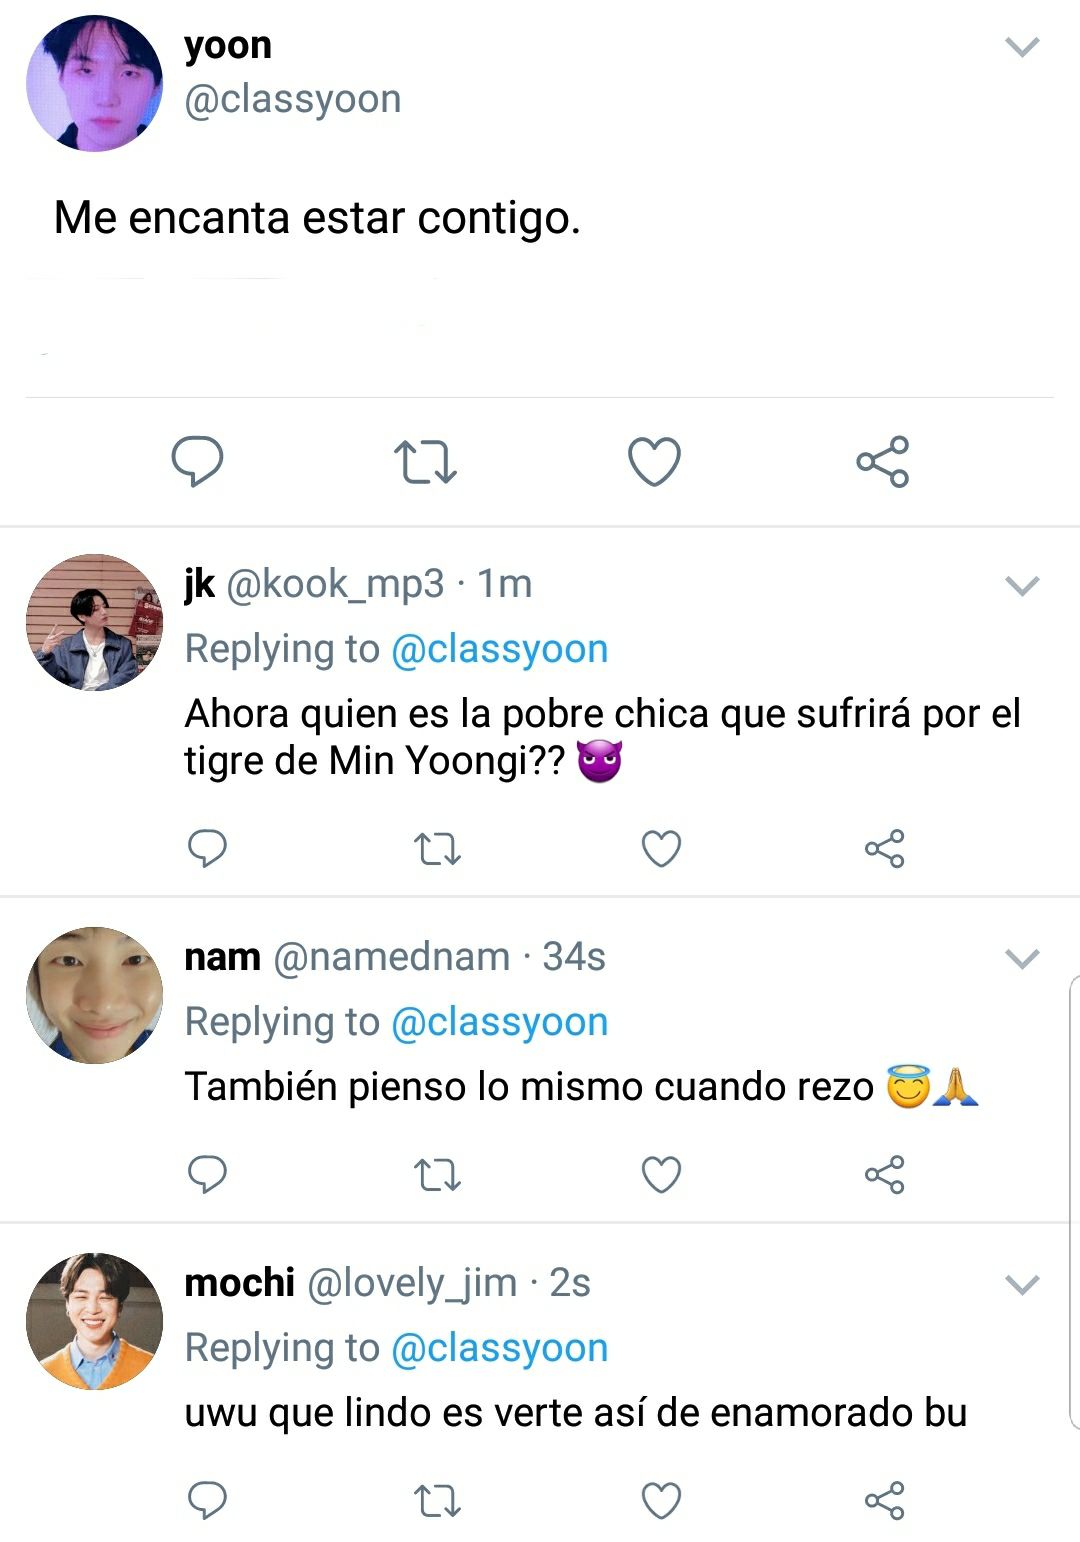Reply to jk's comment
Viewport: 1080px width, 1542px height.
[208, 848]
